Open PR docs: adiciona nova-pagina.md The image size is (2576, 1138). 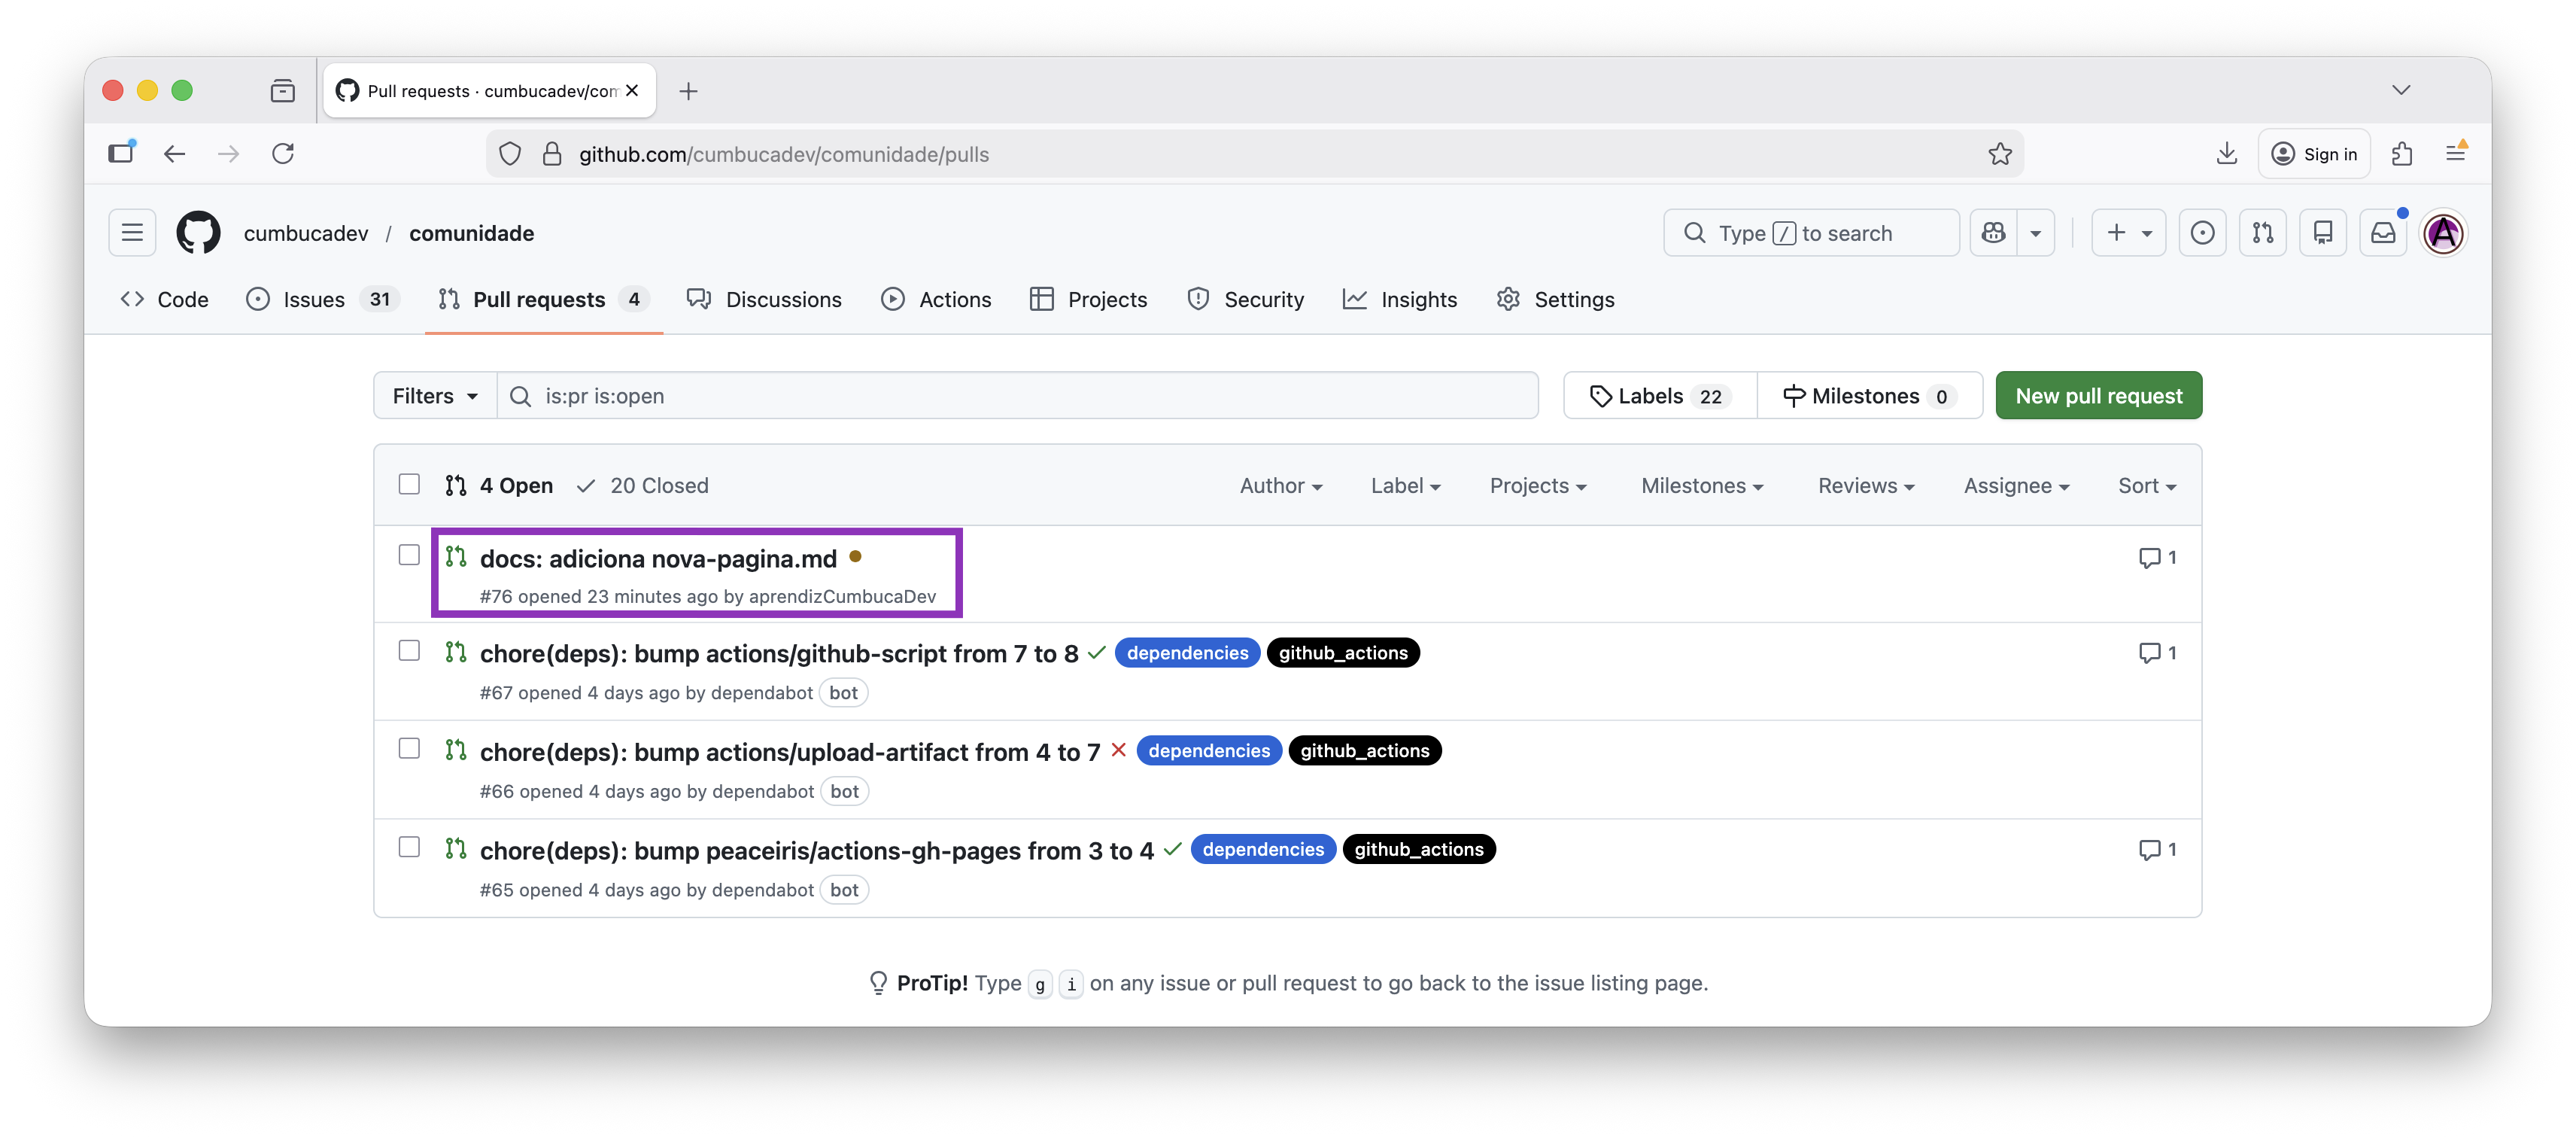(x=658, y=559)
